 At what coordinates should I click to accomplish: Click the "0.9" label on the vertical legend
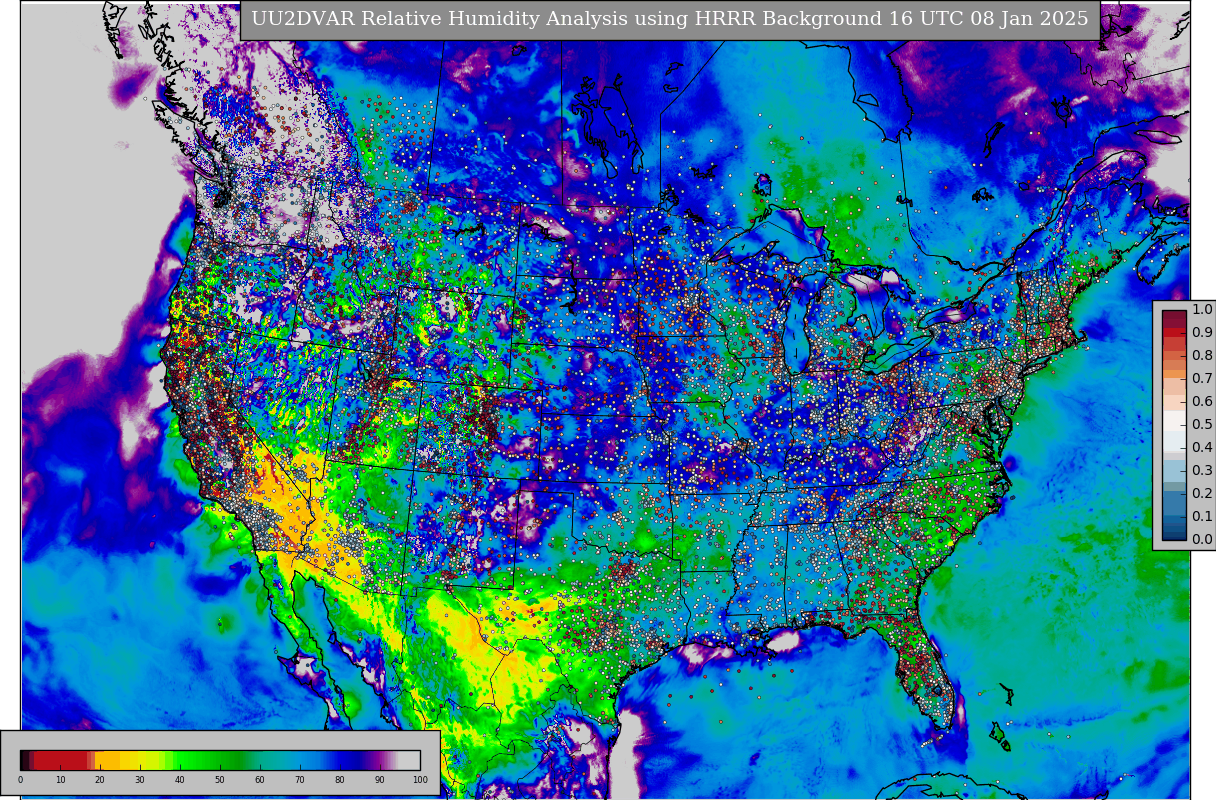1202,333
